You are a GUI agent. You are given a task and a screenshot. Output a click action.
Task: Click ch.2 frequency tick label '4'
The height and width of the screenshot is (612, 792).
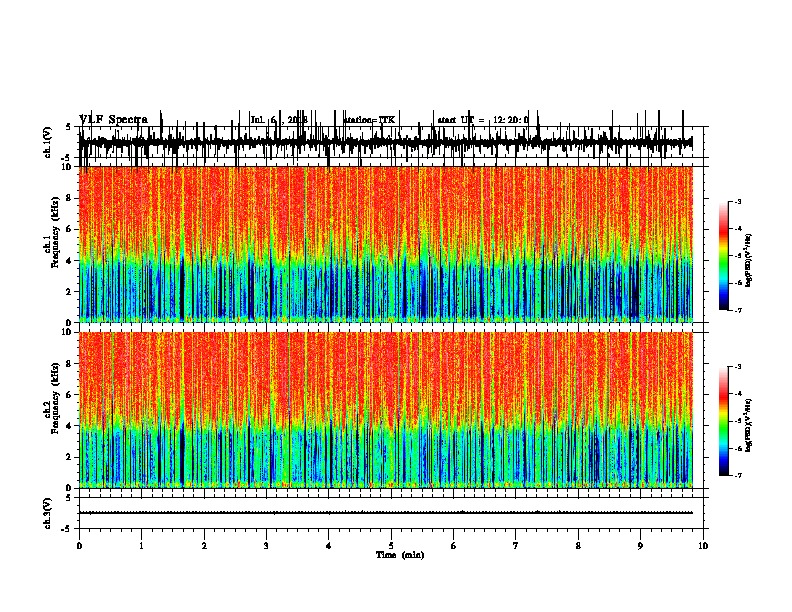coord(69,426)
